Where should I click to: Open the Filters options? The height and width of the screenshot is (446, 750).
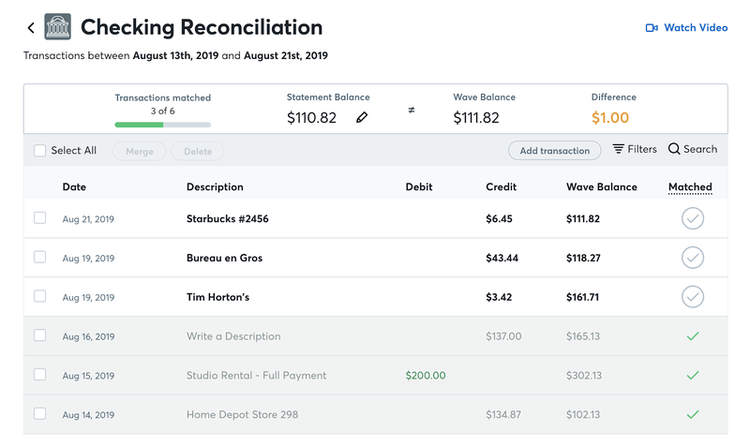point(635,149)
